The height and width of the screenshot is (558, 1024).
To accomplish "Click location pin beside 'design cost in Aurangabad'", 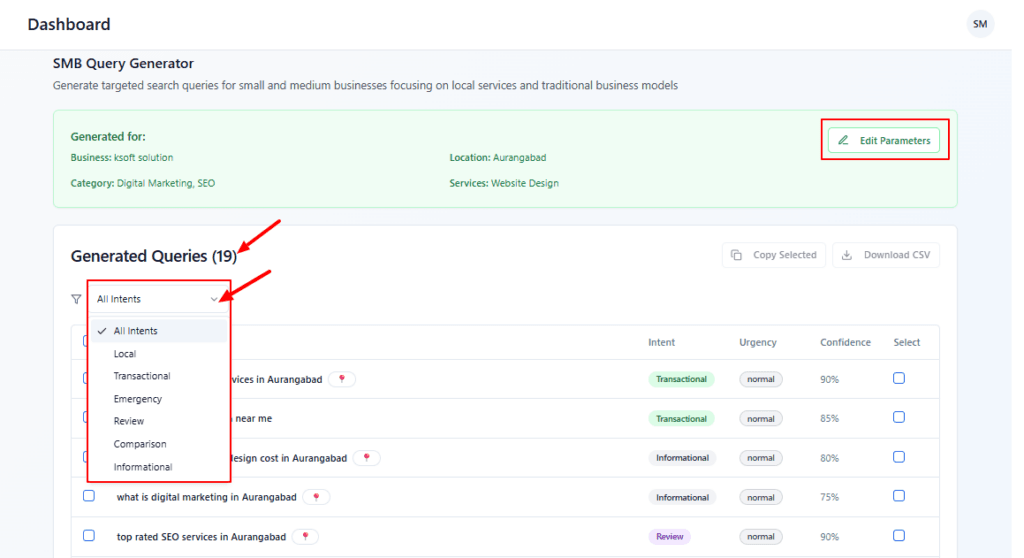I will (x=366, y=458).
